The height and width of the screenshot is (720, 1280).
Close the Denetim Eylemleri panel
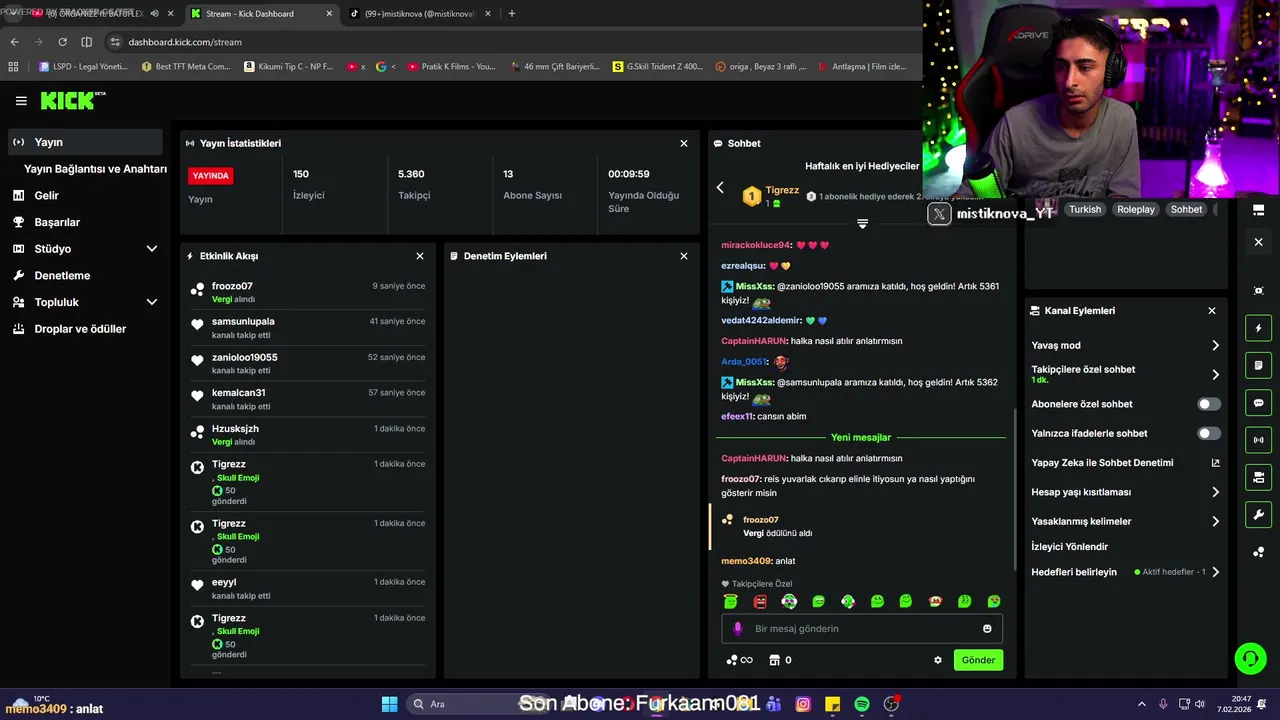[x=684, y=256]
